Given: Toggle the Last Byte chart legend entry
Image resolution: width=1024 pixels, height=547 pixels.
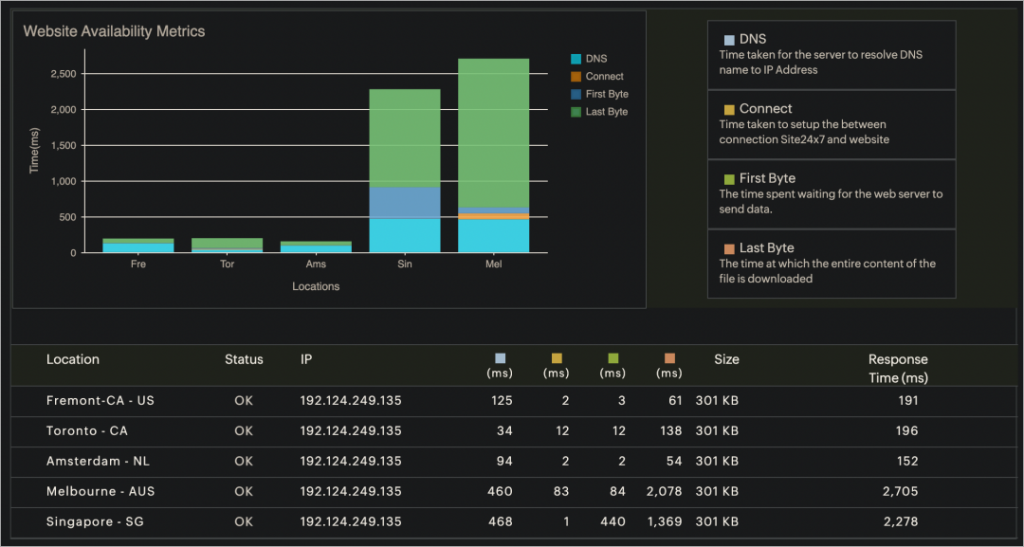Looking at the screenshot, I should (599, 112).
